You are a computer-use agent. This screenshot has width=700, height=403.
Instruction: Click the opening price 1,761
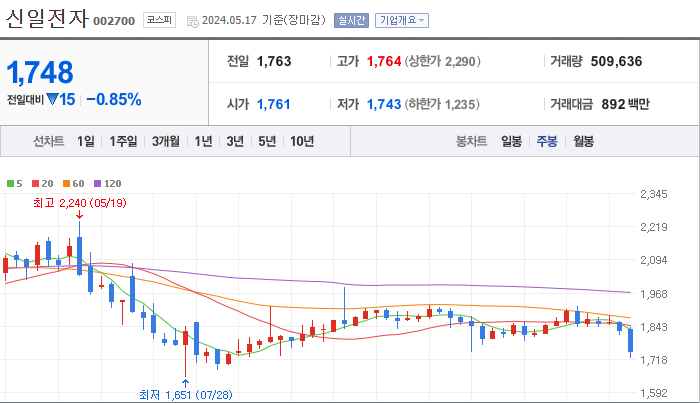pos(274,104)
